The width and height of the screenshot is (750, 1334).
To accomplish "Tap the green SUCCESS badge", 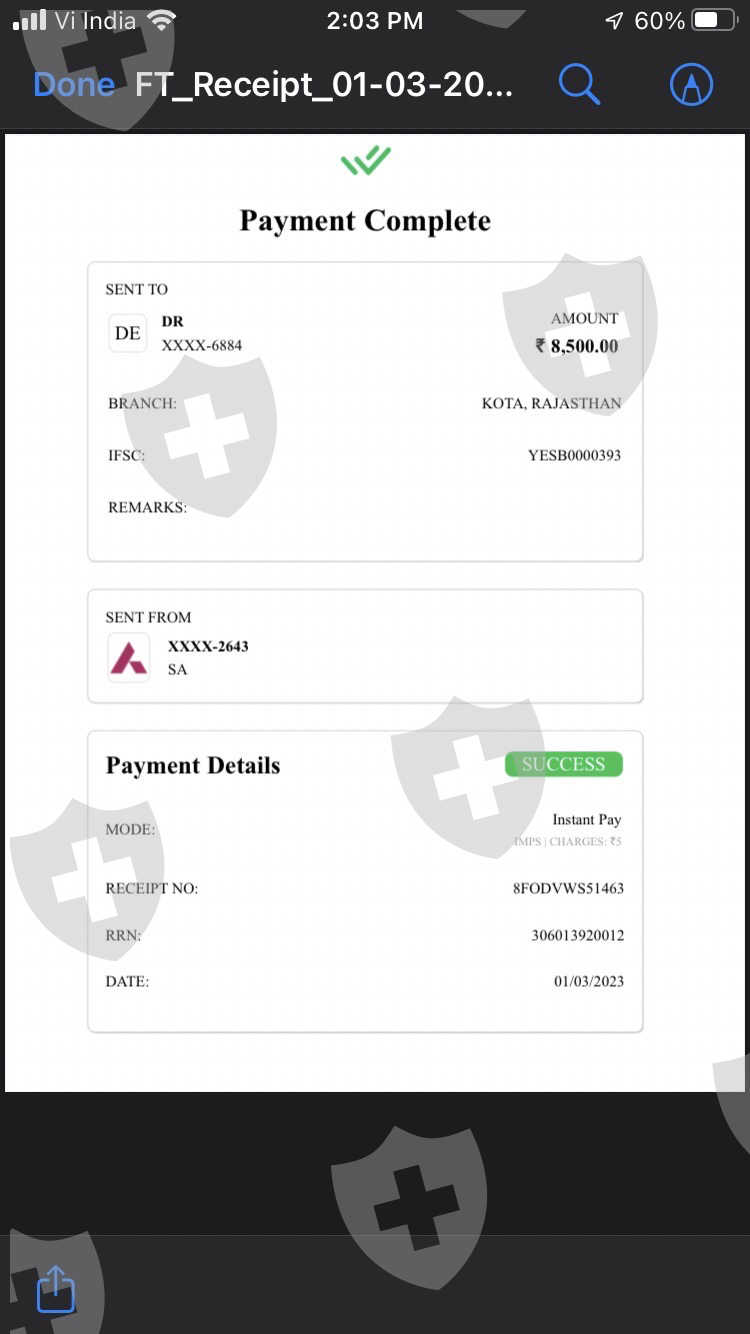I will click(x=564, y=765).
